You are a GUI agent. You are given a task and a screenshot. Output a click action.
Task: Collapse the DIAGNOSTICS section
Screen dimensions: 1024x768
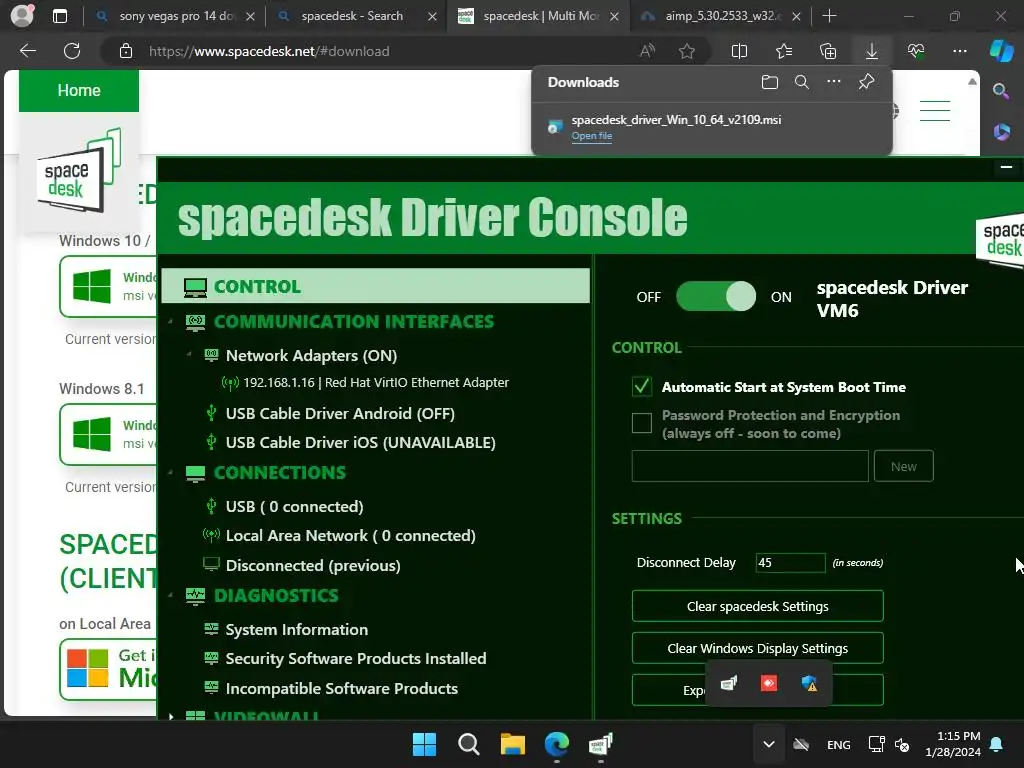[170, 595]
